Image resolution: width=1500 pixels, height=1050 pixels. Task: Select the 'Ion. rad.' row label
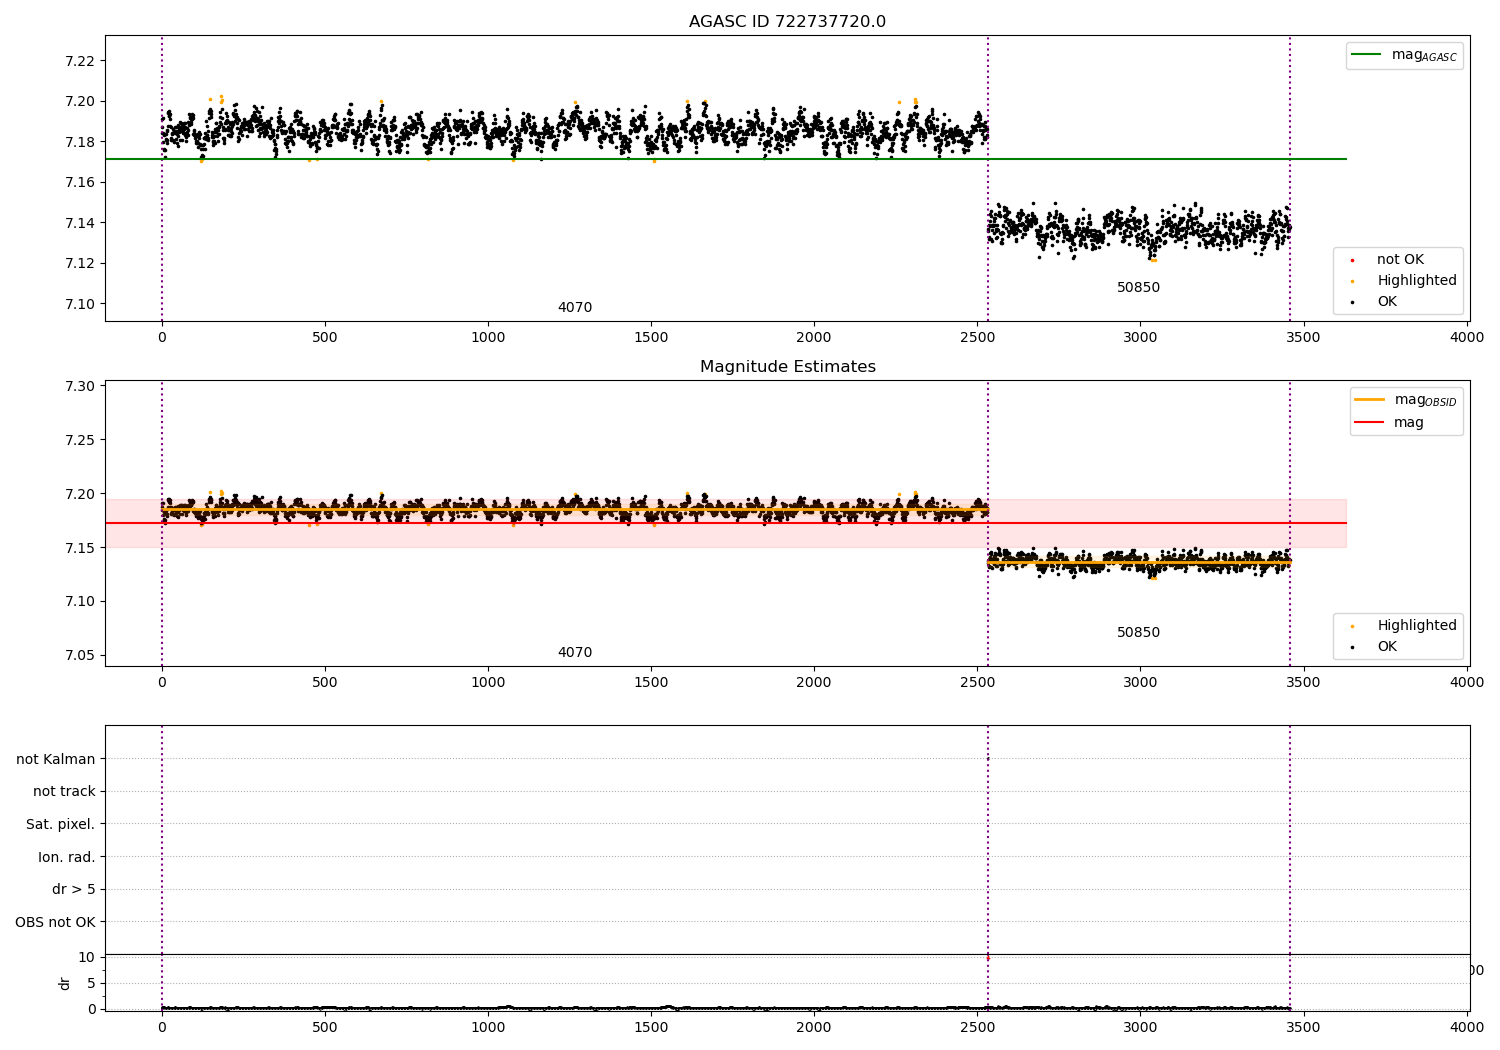tap(67, 857)
